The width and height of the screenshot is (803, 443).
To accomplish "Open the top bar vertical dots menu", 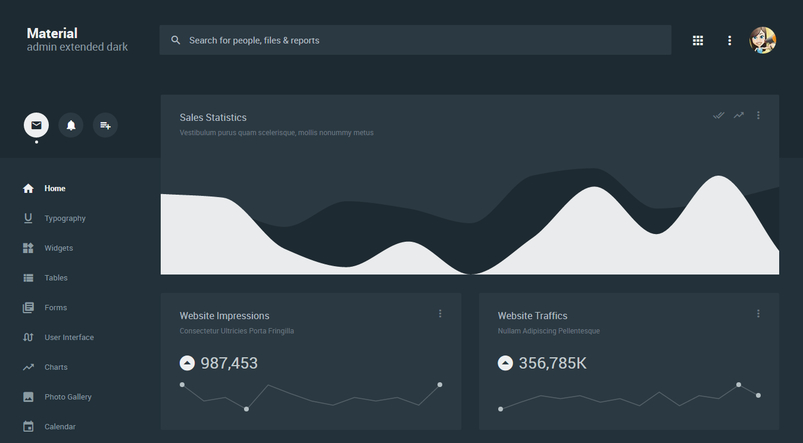I will pos(729,40).
